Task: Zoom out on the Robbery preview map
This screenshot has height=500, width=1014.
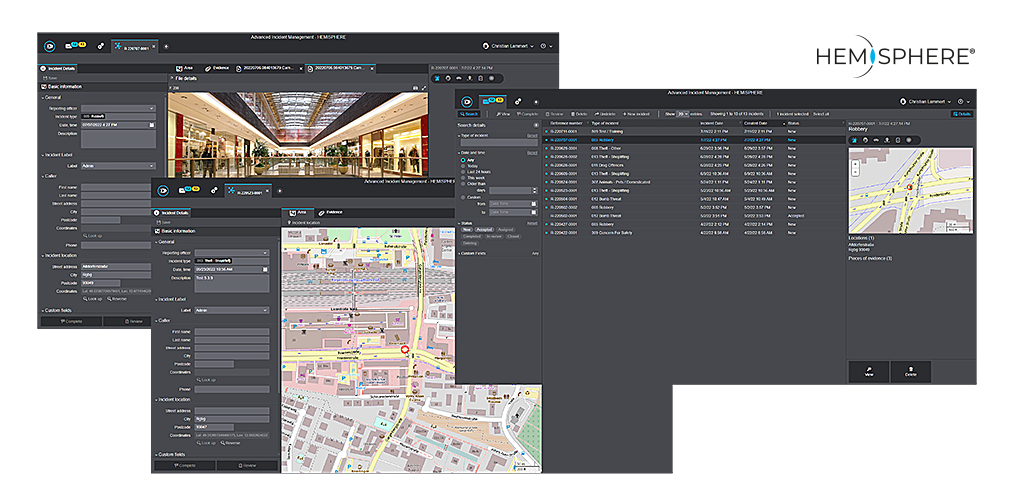Action: [856, 171]
